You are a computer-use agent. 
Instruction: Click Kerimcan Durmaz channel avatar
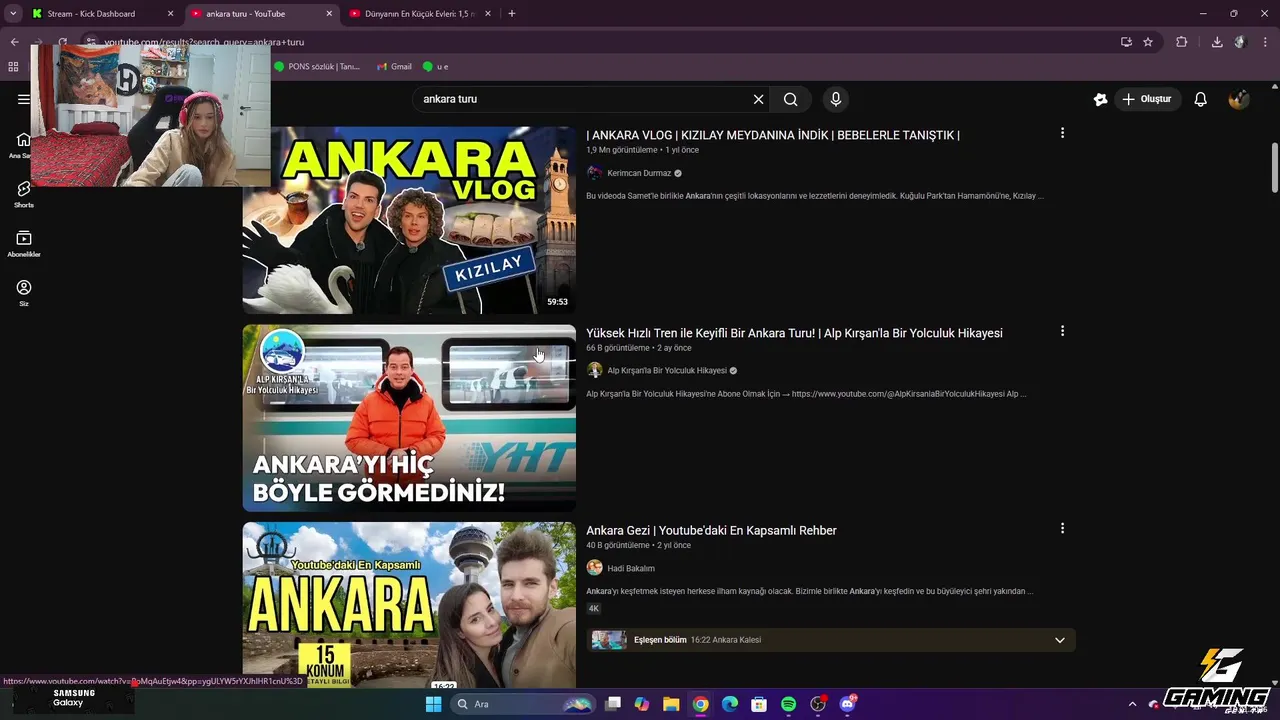(594, 173)
